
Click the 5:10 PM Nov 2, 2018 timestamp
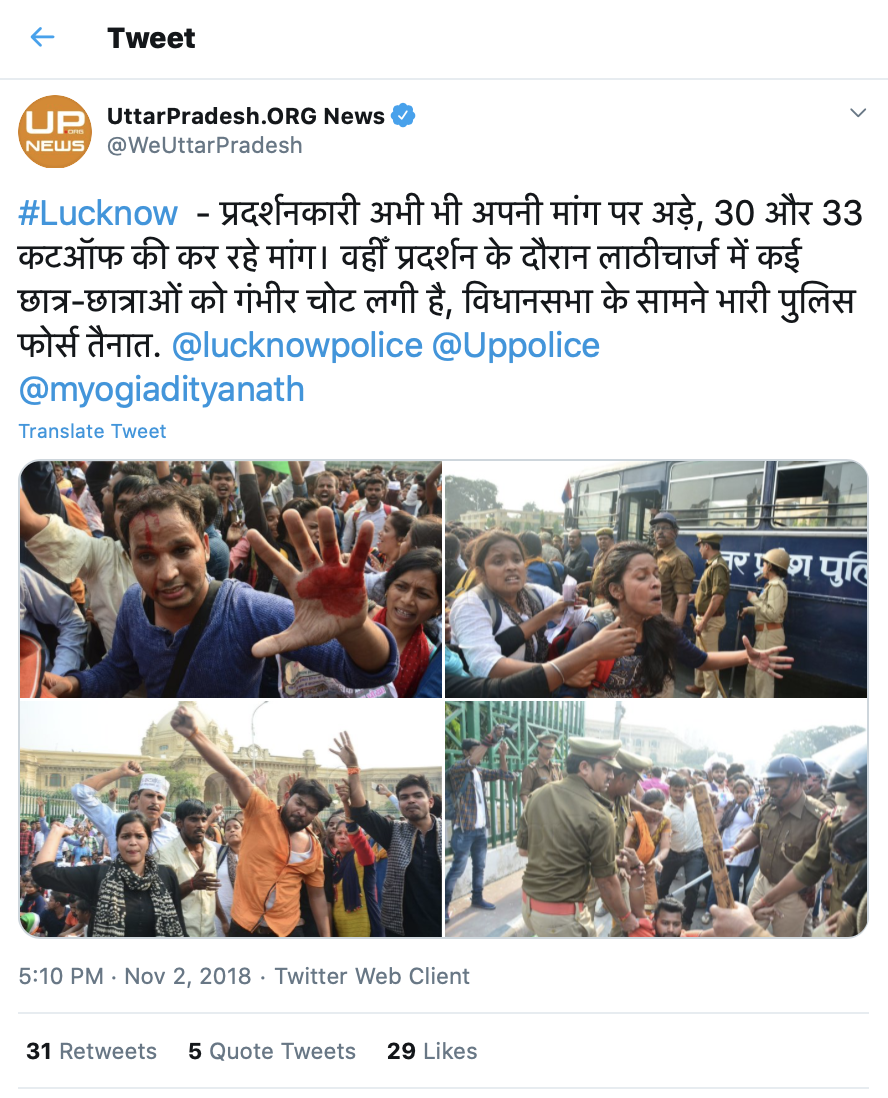(134, 976)
